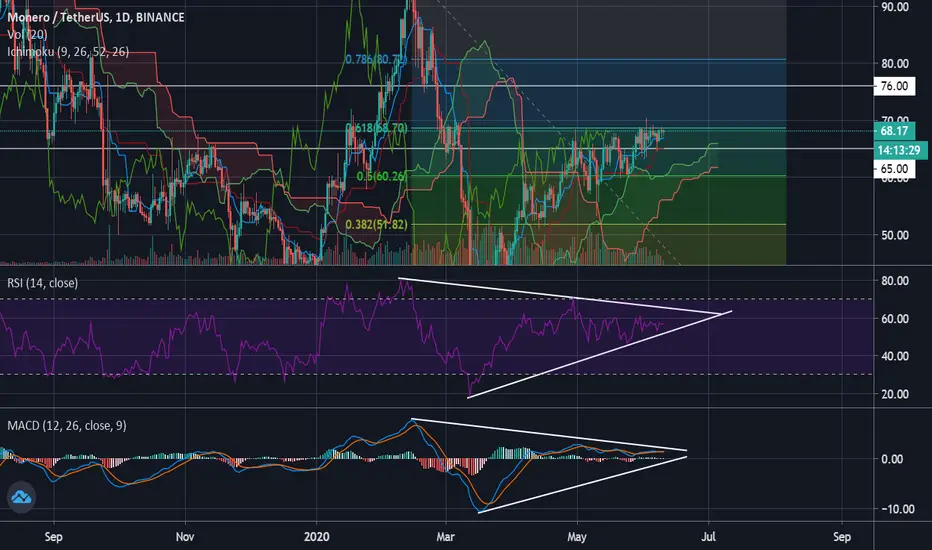The image size is (932, 550).
Task: Select the 0.382(51.82) Fibonacci level label
Action: coord(376,225)
